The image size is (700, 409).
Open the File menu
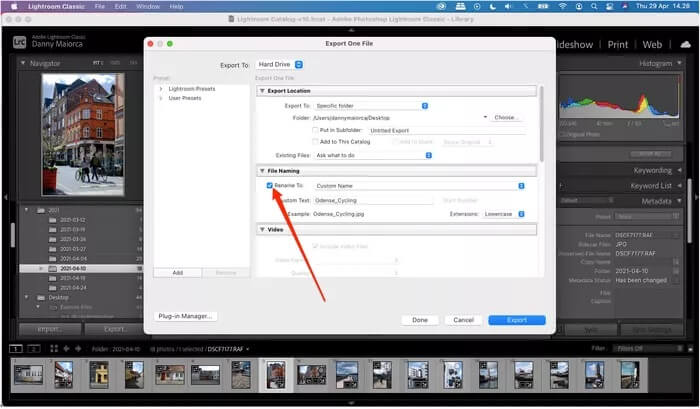pos(100,6)
